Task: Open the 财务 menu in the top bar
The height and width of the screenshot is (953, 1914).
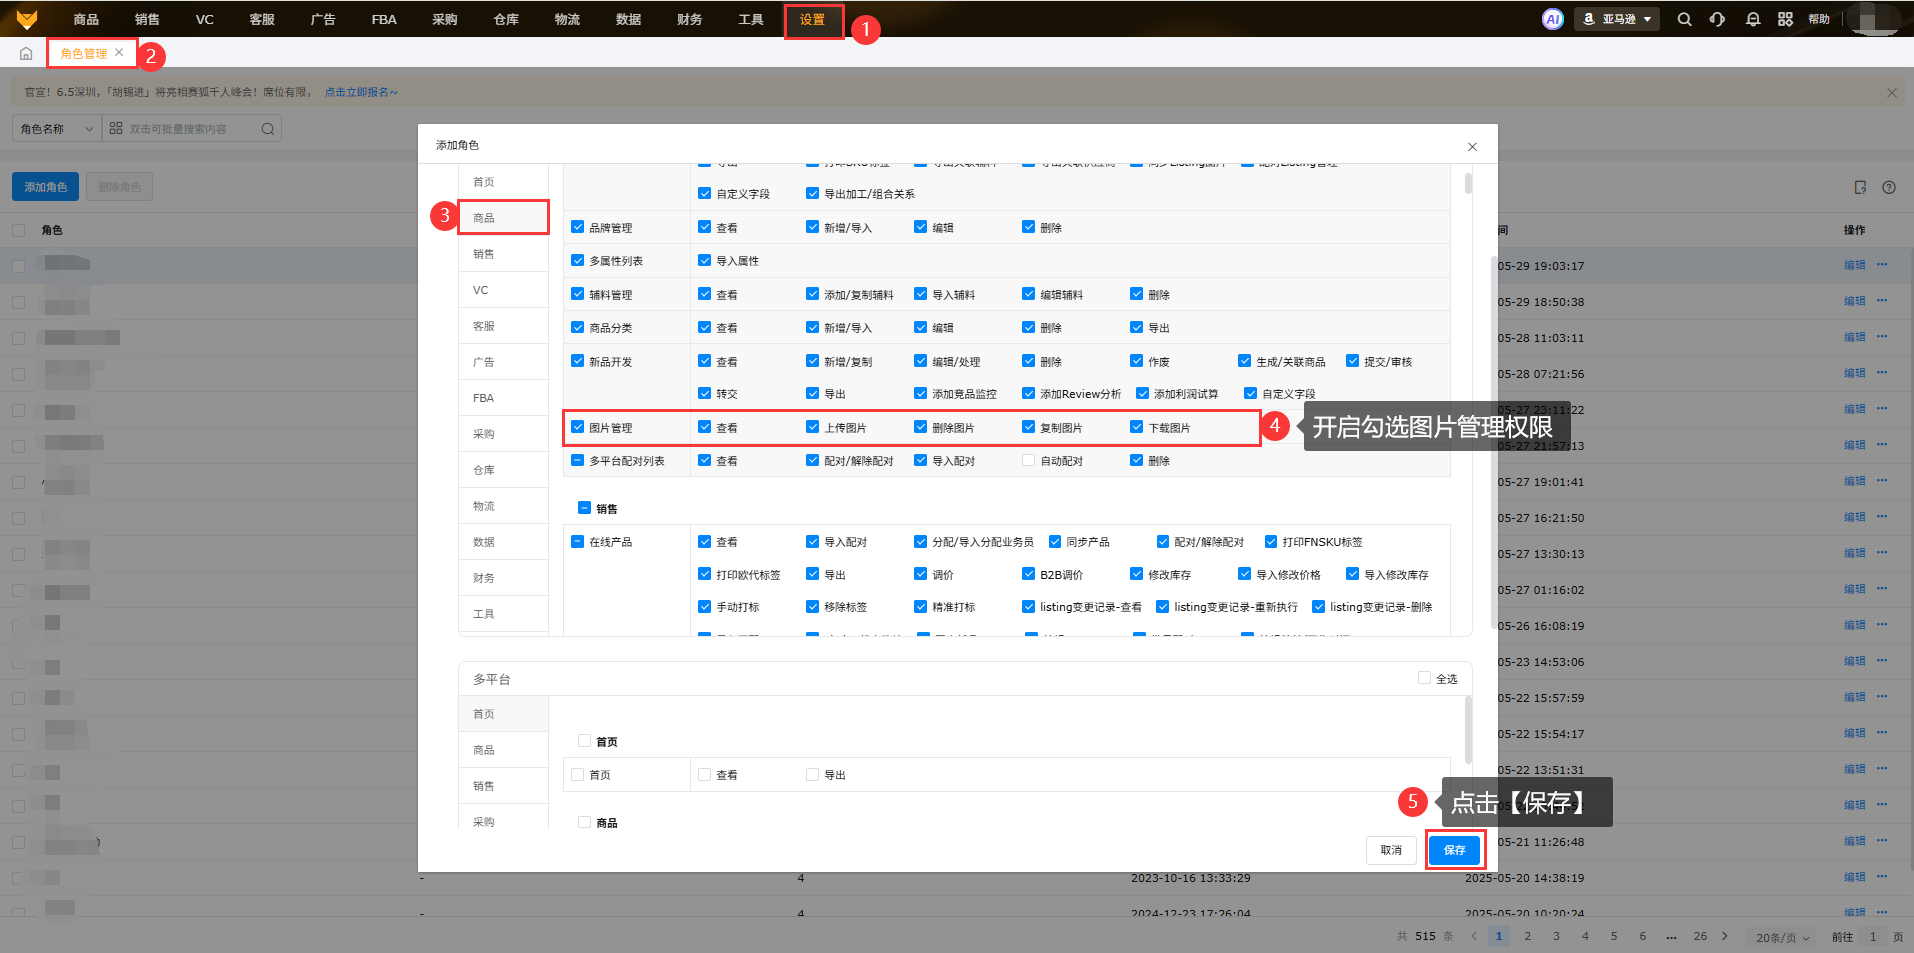Action: (x=689, y=20)
